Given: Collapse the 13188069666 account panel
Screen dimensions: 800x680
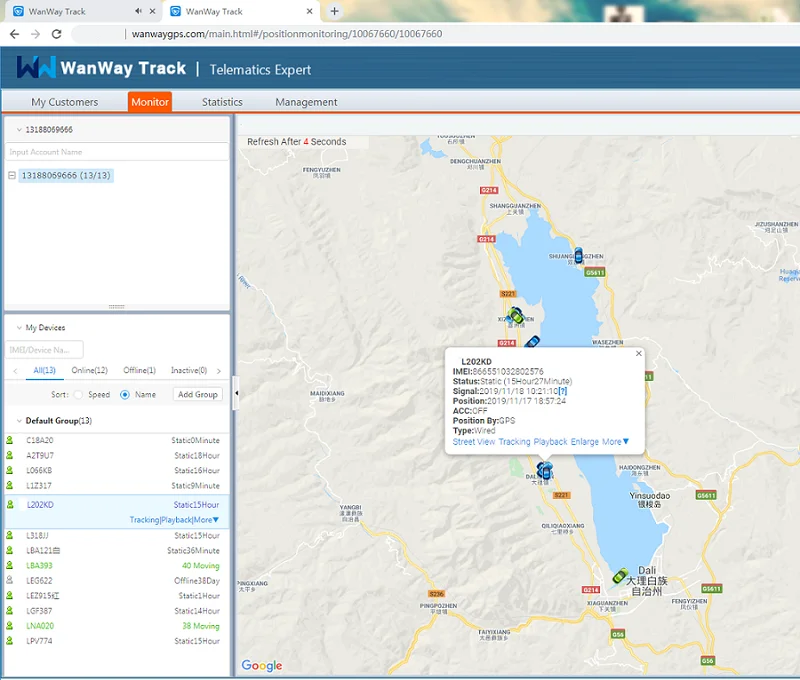Looking at the screenshot, I should (x=19, y=130).
